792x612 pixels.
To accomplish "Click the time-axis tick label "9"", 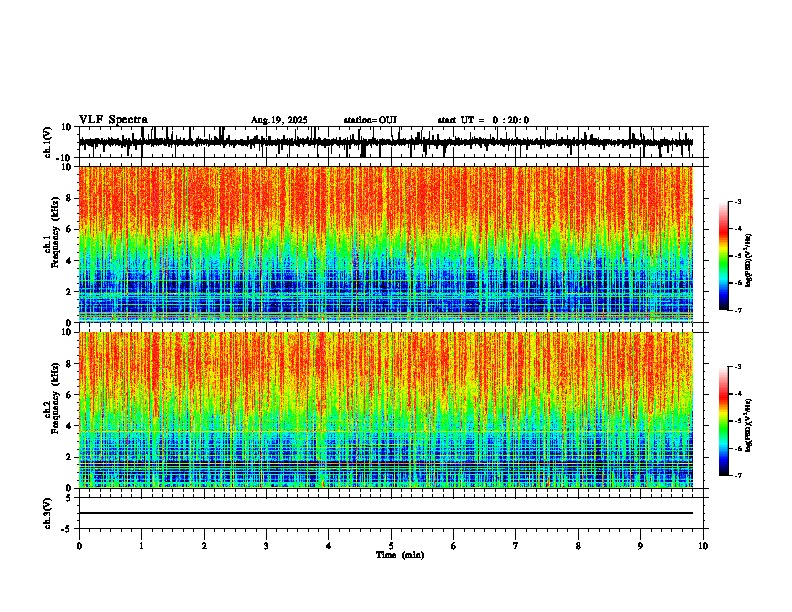I will 640,546.
